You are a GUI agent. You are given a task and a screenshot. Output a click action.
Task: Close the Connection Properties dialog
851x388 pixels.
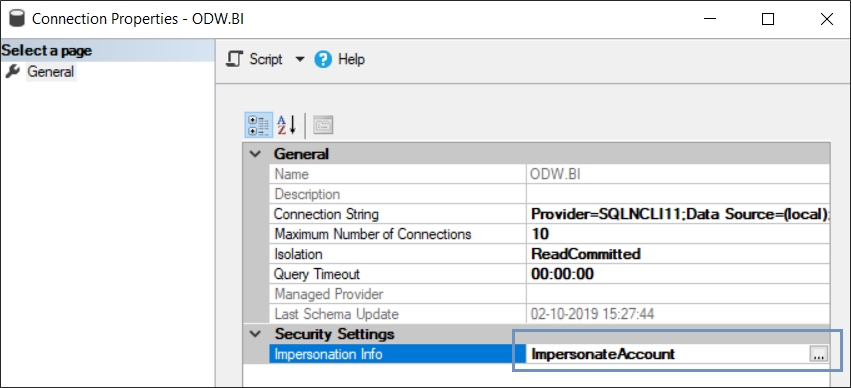(827, 20)
